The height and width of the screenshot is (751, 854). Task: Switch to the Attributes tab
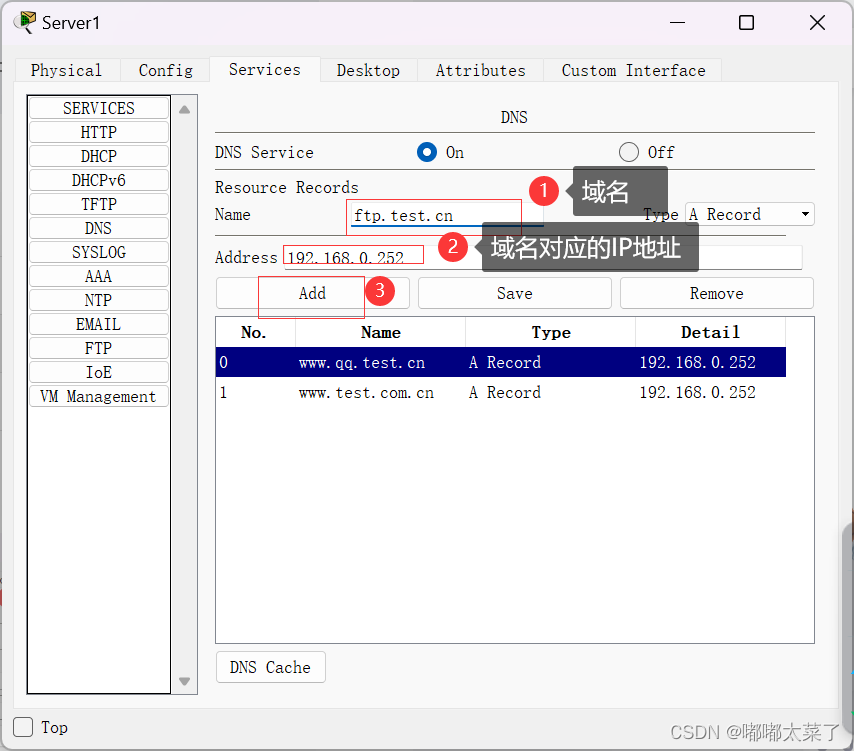click(x=480, y=70)
